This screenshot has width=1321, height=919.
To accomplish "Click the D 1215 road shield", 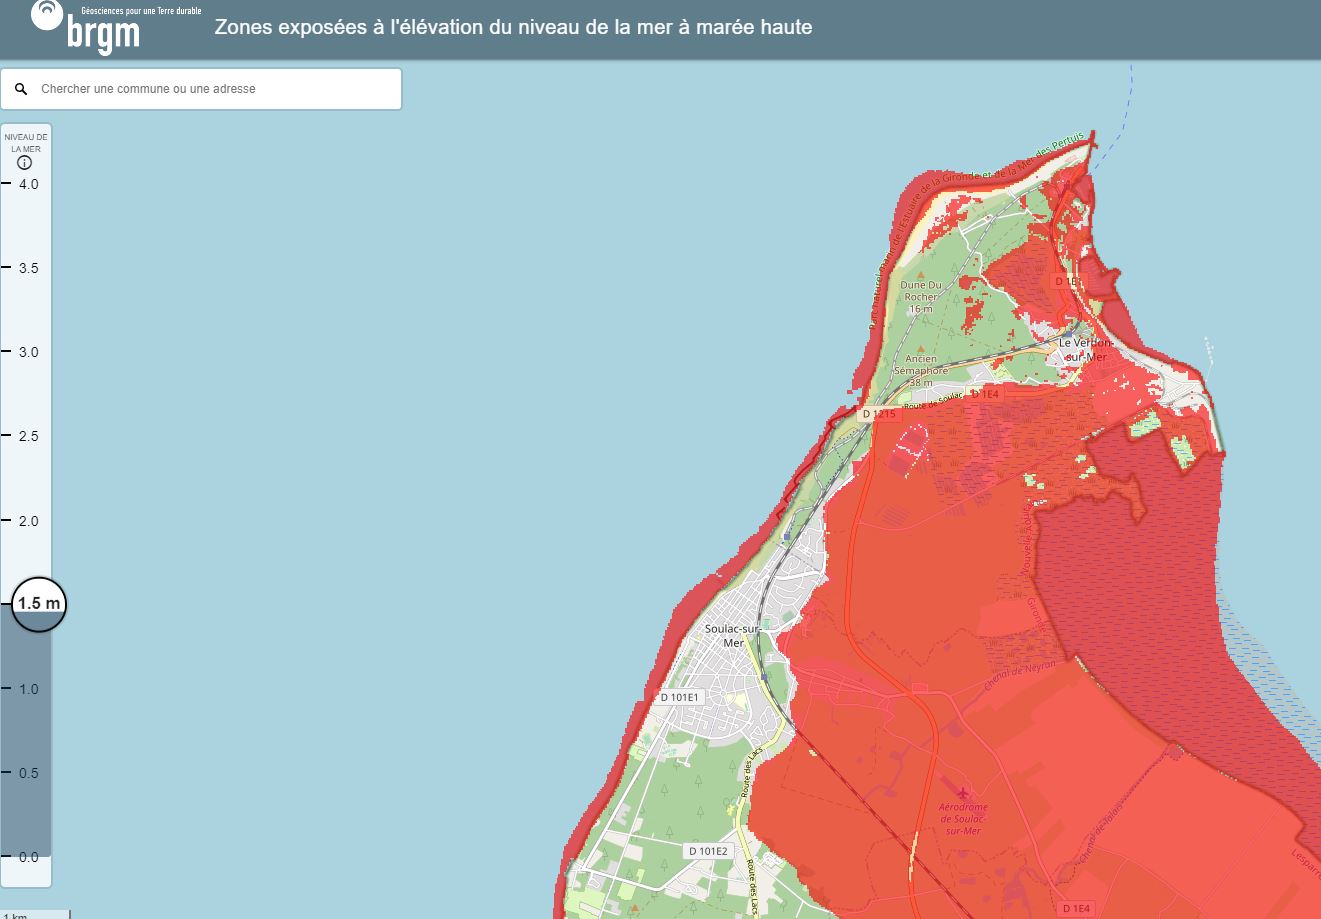I will (878, 414).
